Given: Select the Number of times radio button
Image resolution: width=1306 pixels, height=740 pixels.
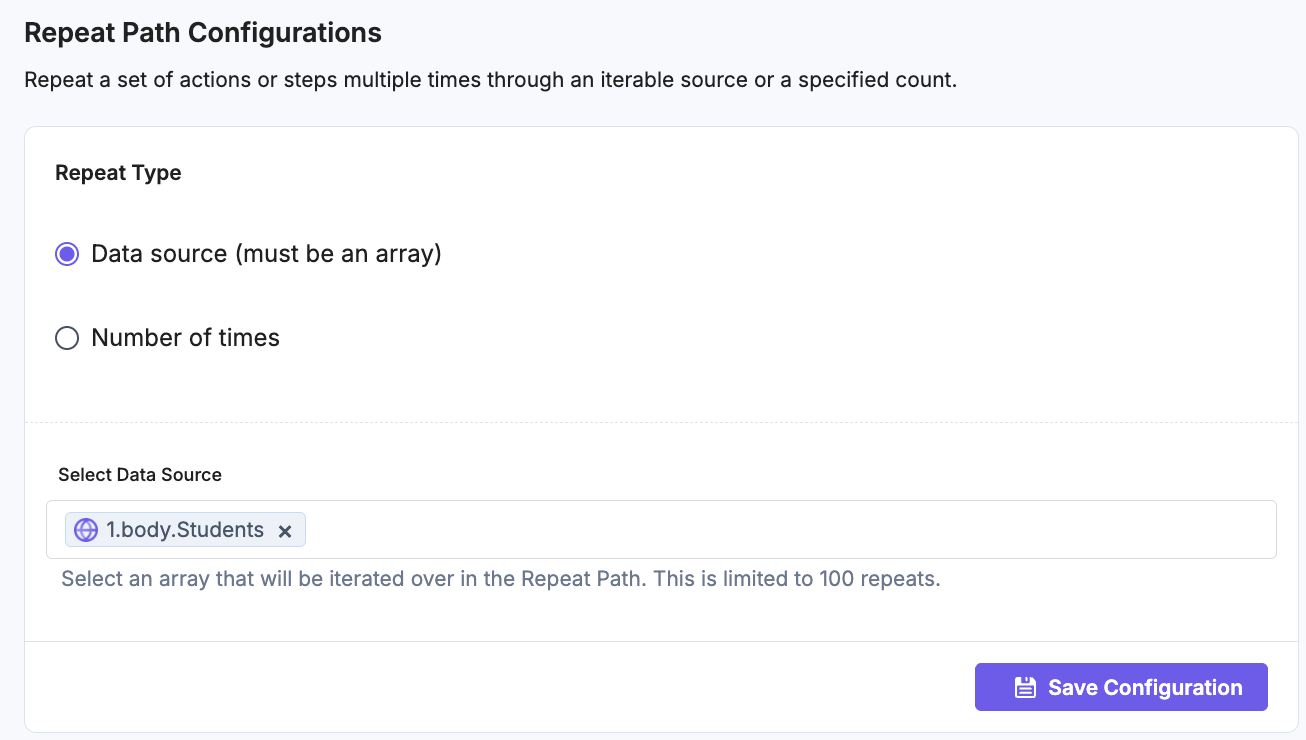Looking at the screenshot, I should [67, 338].
